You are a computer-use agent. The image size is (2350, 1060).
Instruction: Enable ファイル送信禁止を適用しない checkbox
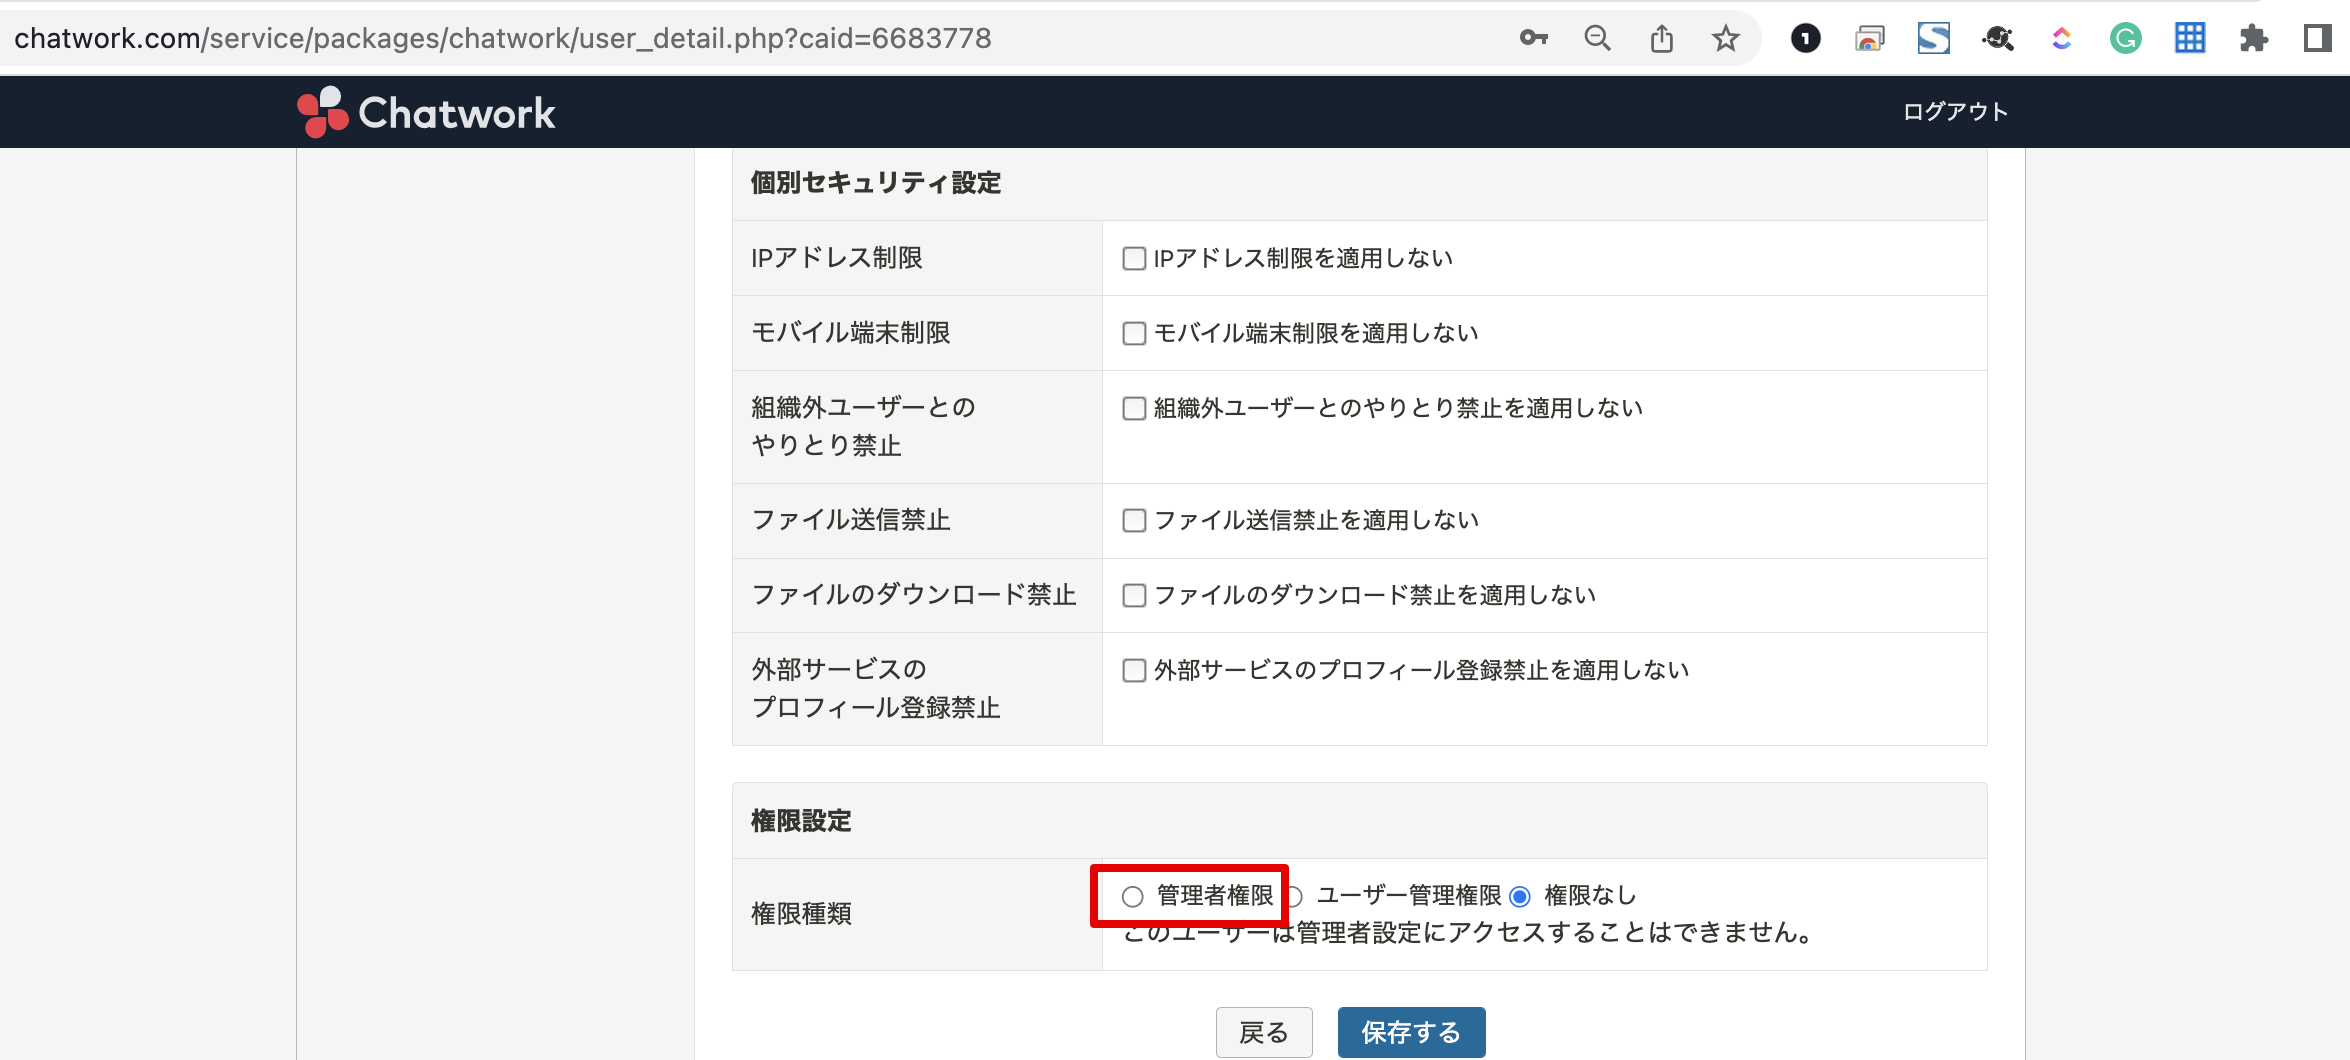coord(1134,521)
